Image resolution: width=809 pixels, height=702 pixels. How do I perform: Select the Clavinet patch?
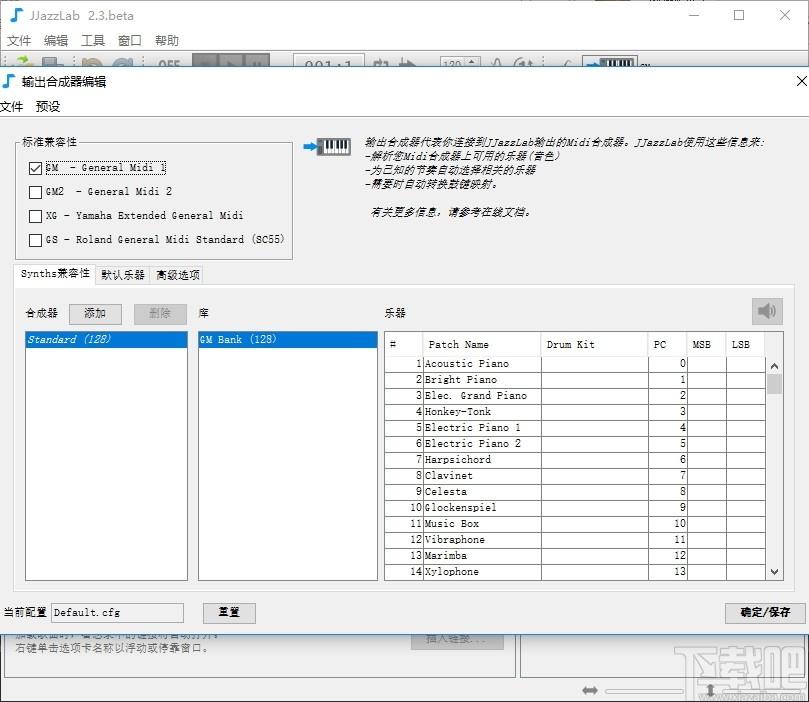pos(575,476)
